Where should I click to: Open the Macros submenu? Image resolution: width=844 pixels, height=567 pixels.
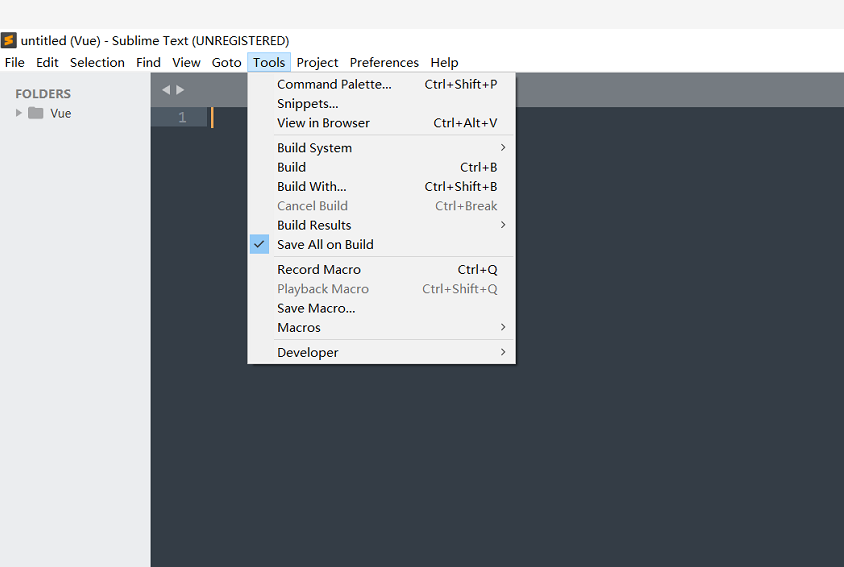[x=382, y=327]
